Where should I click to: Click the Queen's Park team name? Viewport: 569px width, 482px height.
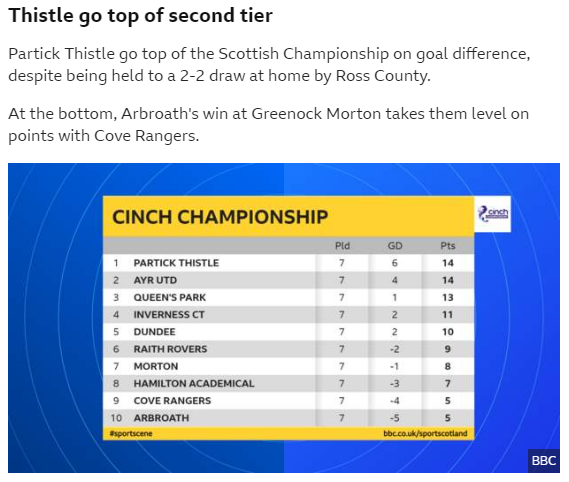tap(169, 297)
